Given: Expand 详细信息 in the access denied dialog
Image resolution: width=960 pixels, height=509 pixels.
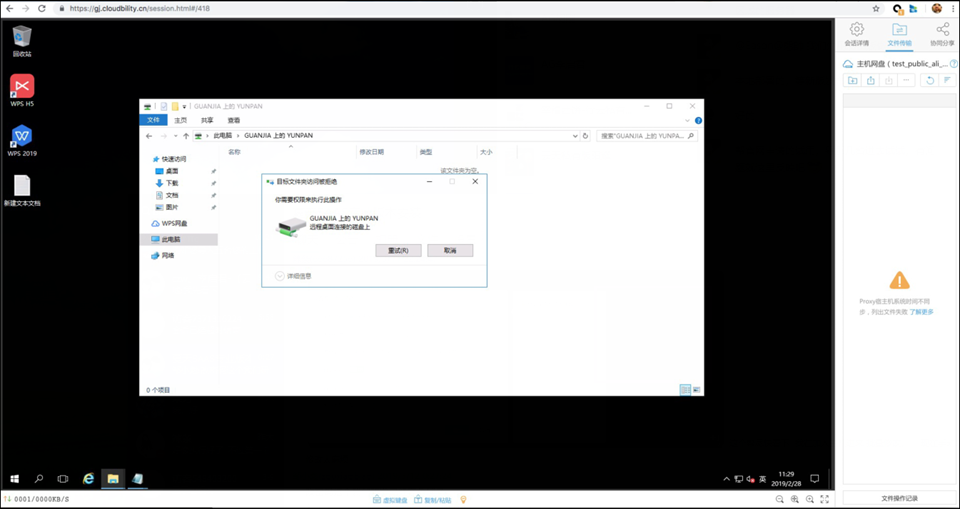Looking at the screenshot, I should pyautogui.click(x=280, y=275).
